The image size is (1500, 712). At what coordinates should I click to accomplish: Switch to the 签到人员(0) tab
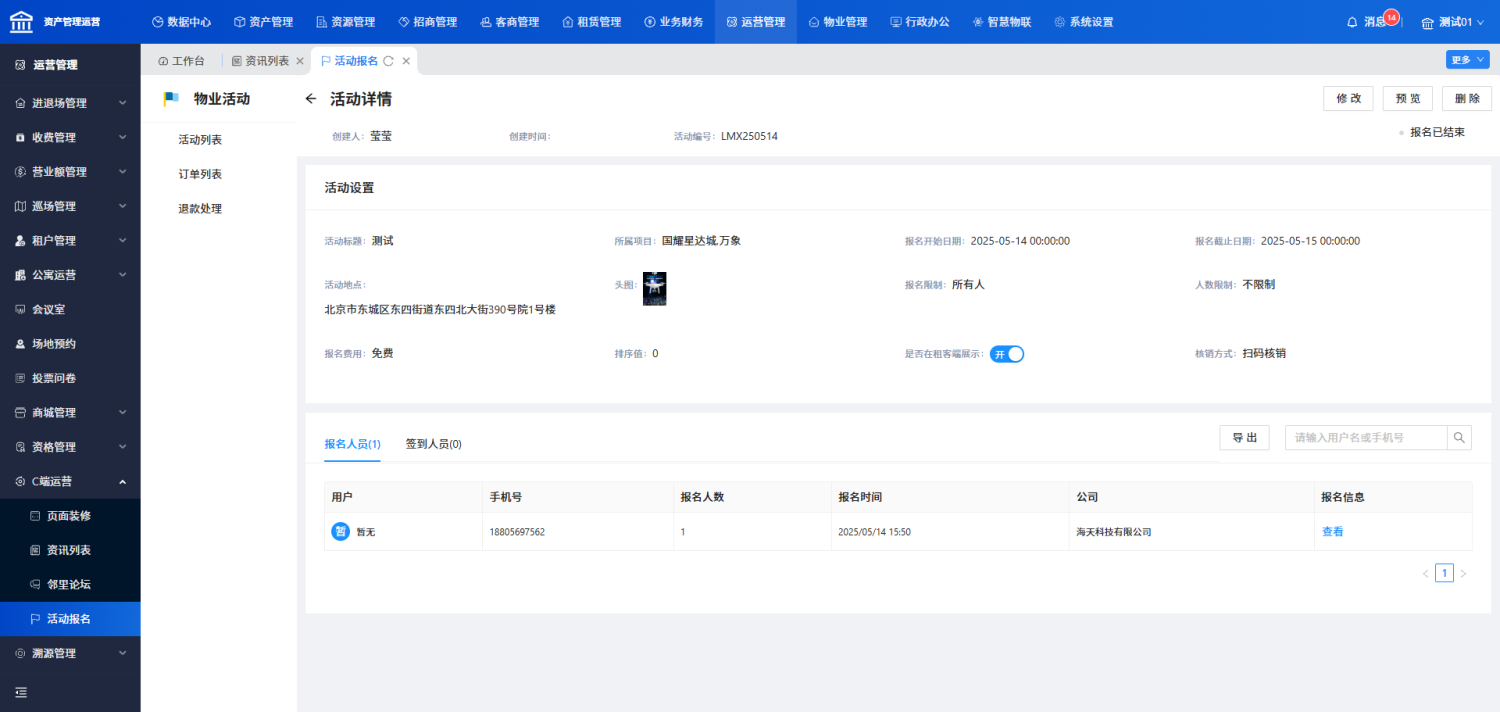pyautogui.click(x=433, y=444)
